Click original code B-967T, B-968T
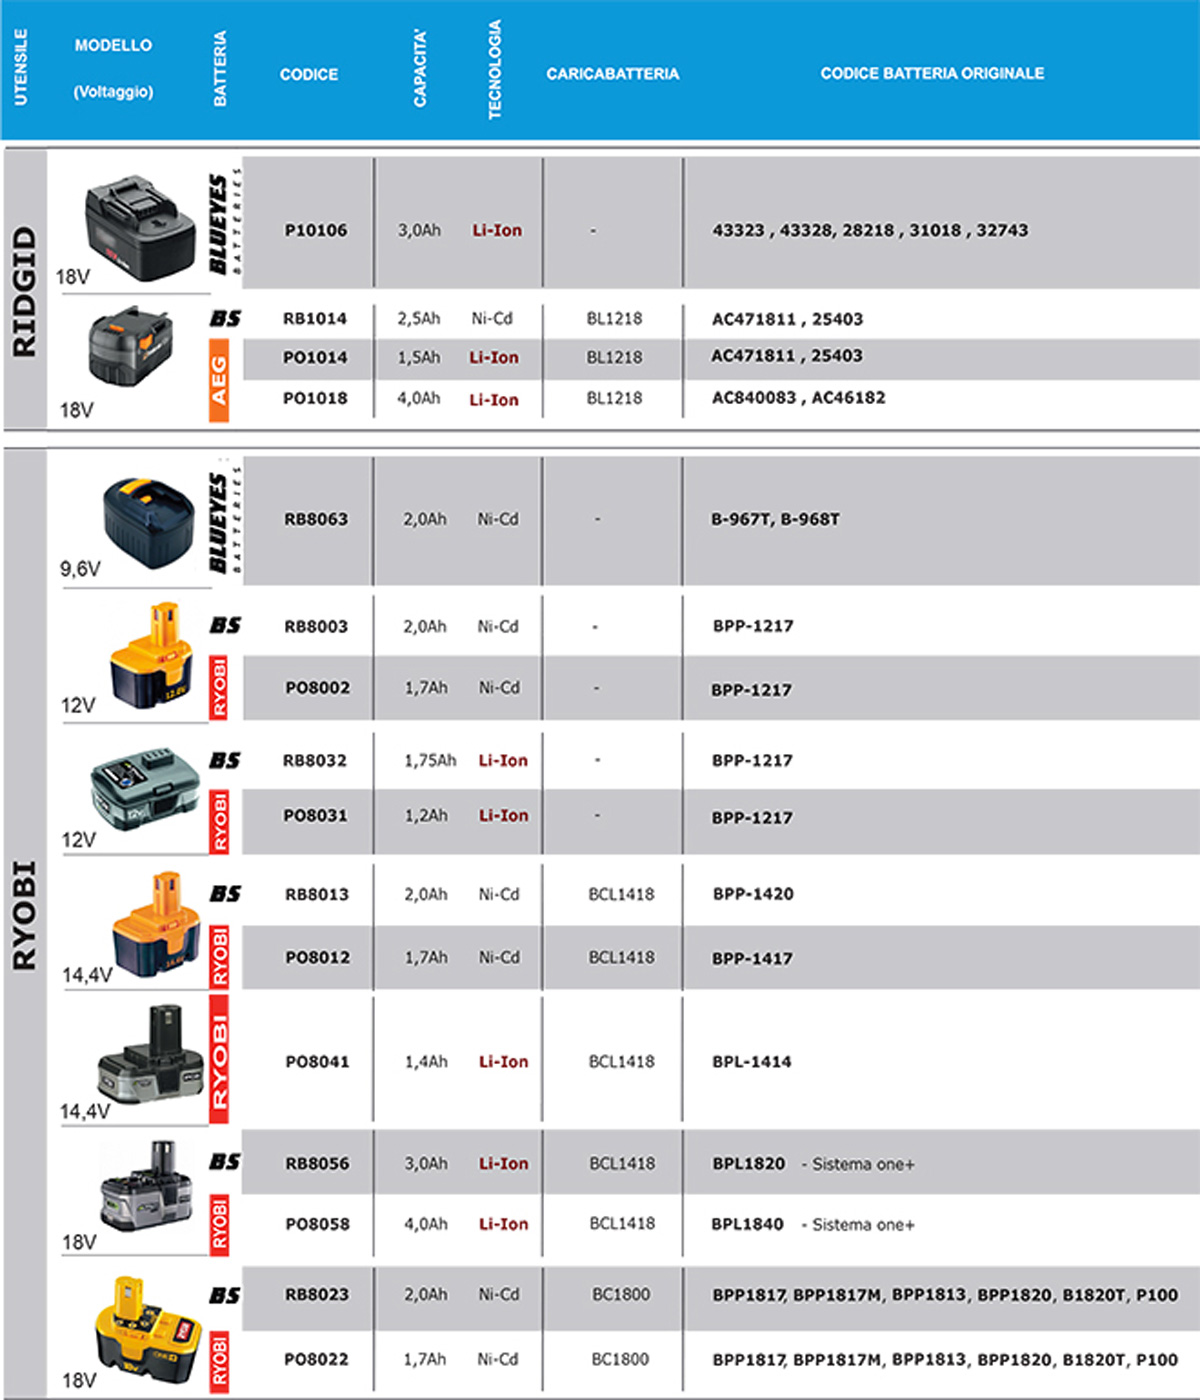This screenshot has width=1200, height=1400. coord(776,519)
